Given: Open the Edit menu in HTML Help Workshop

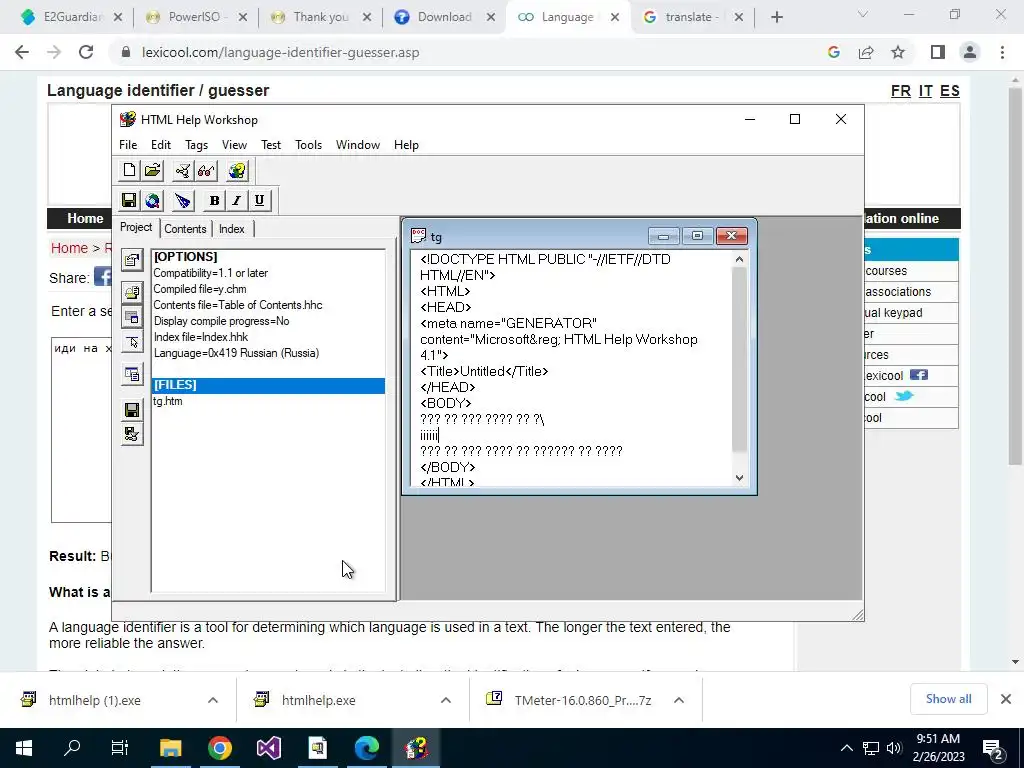Looking at the screenshot, I should (161, 145).
